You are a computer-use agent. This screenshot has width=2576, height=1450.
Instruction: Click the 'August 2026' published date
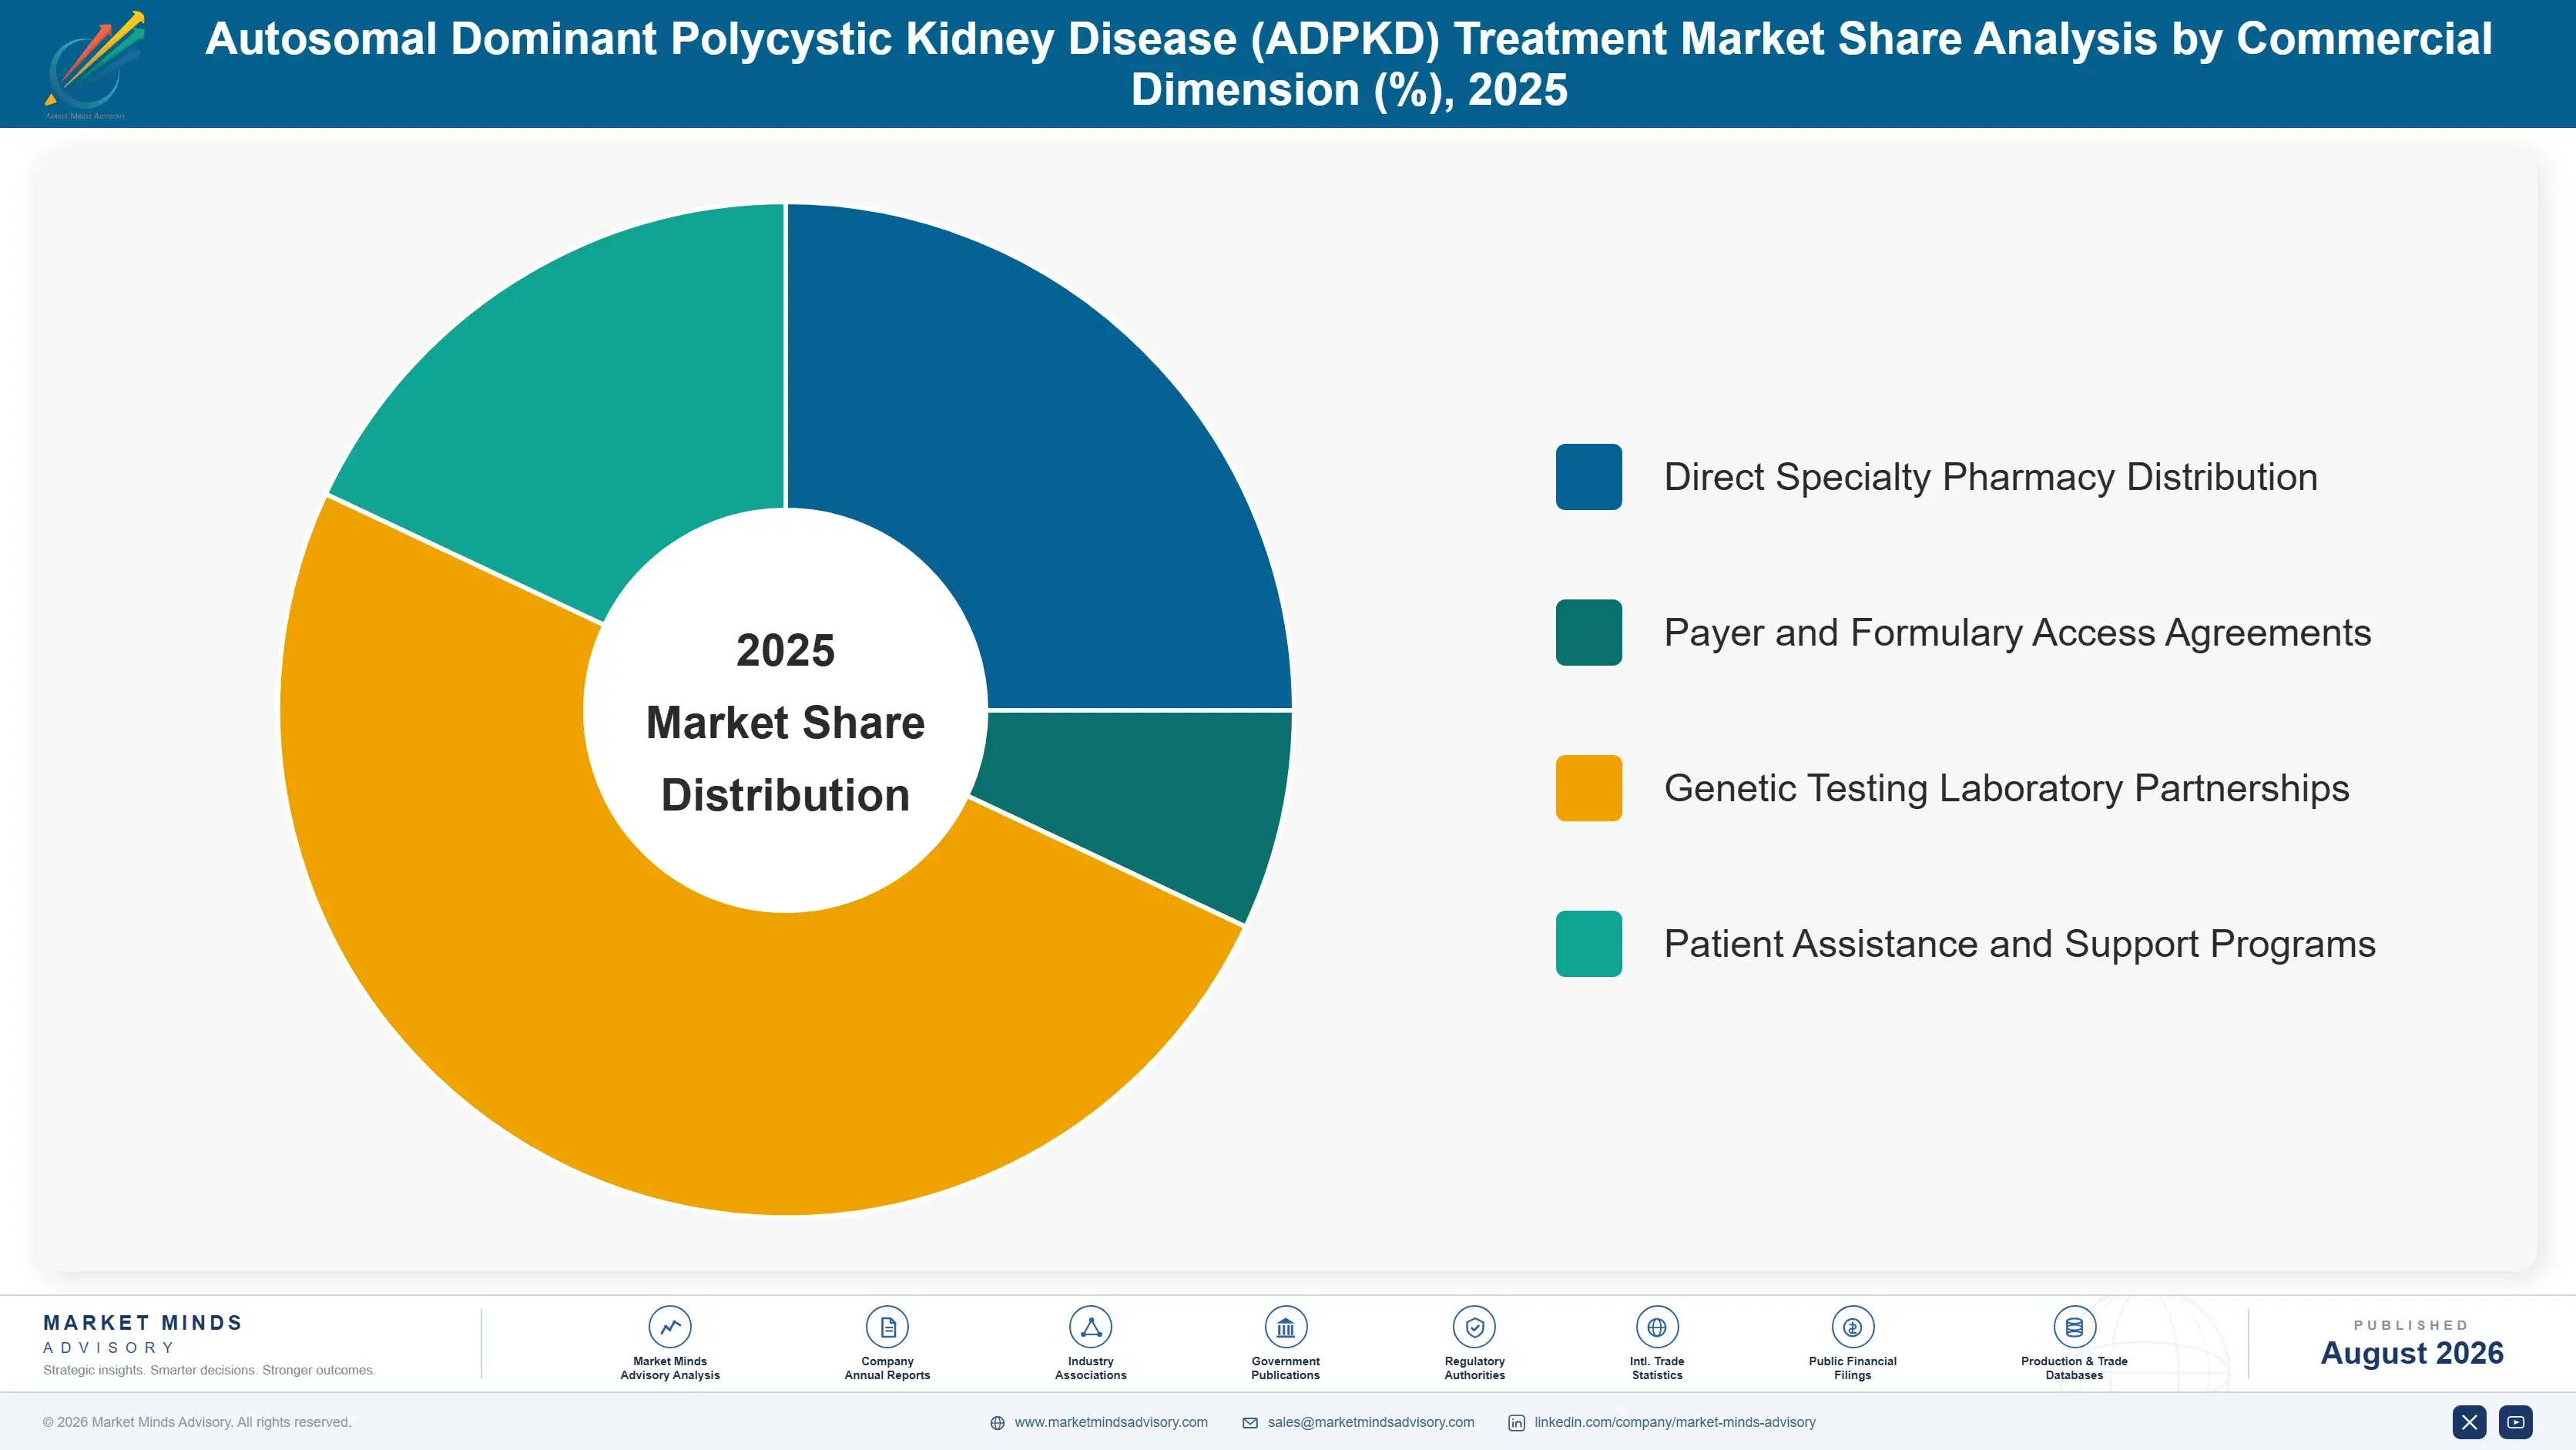(x=2411, y=1353)
